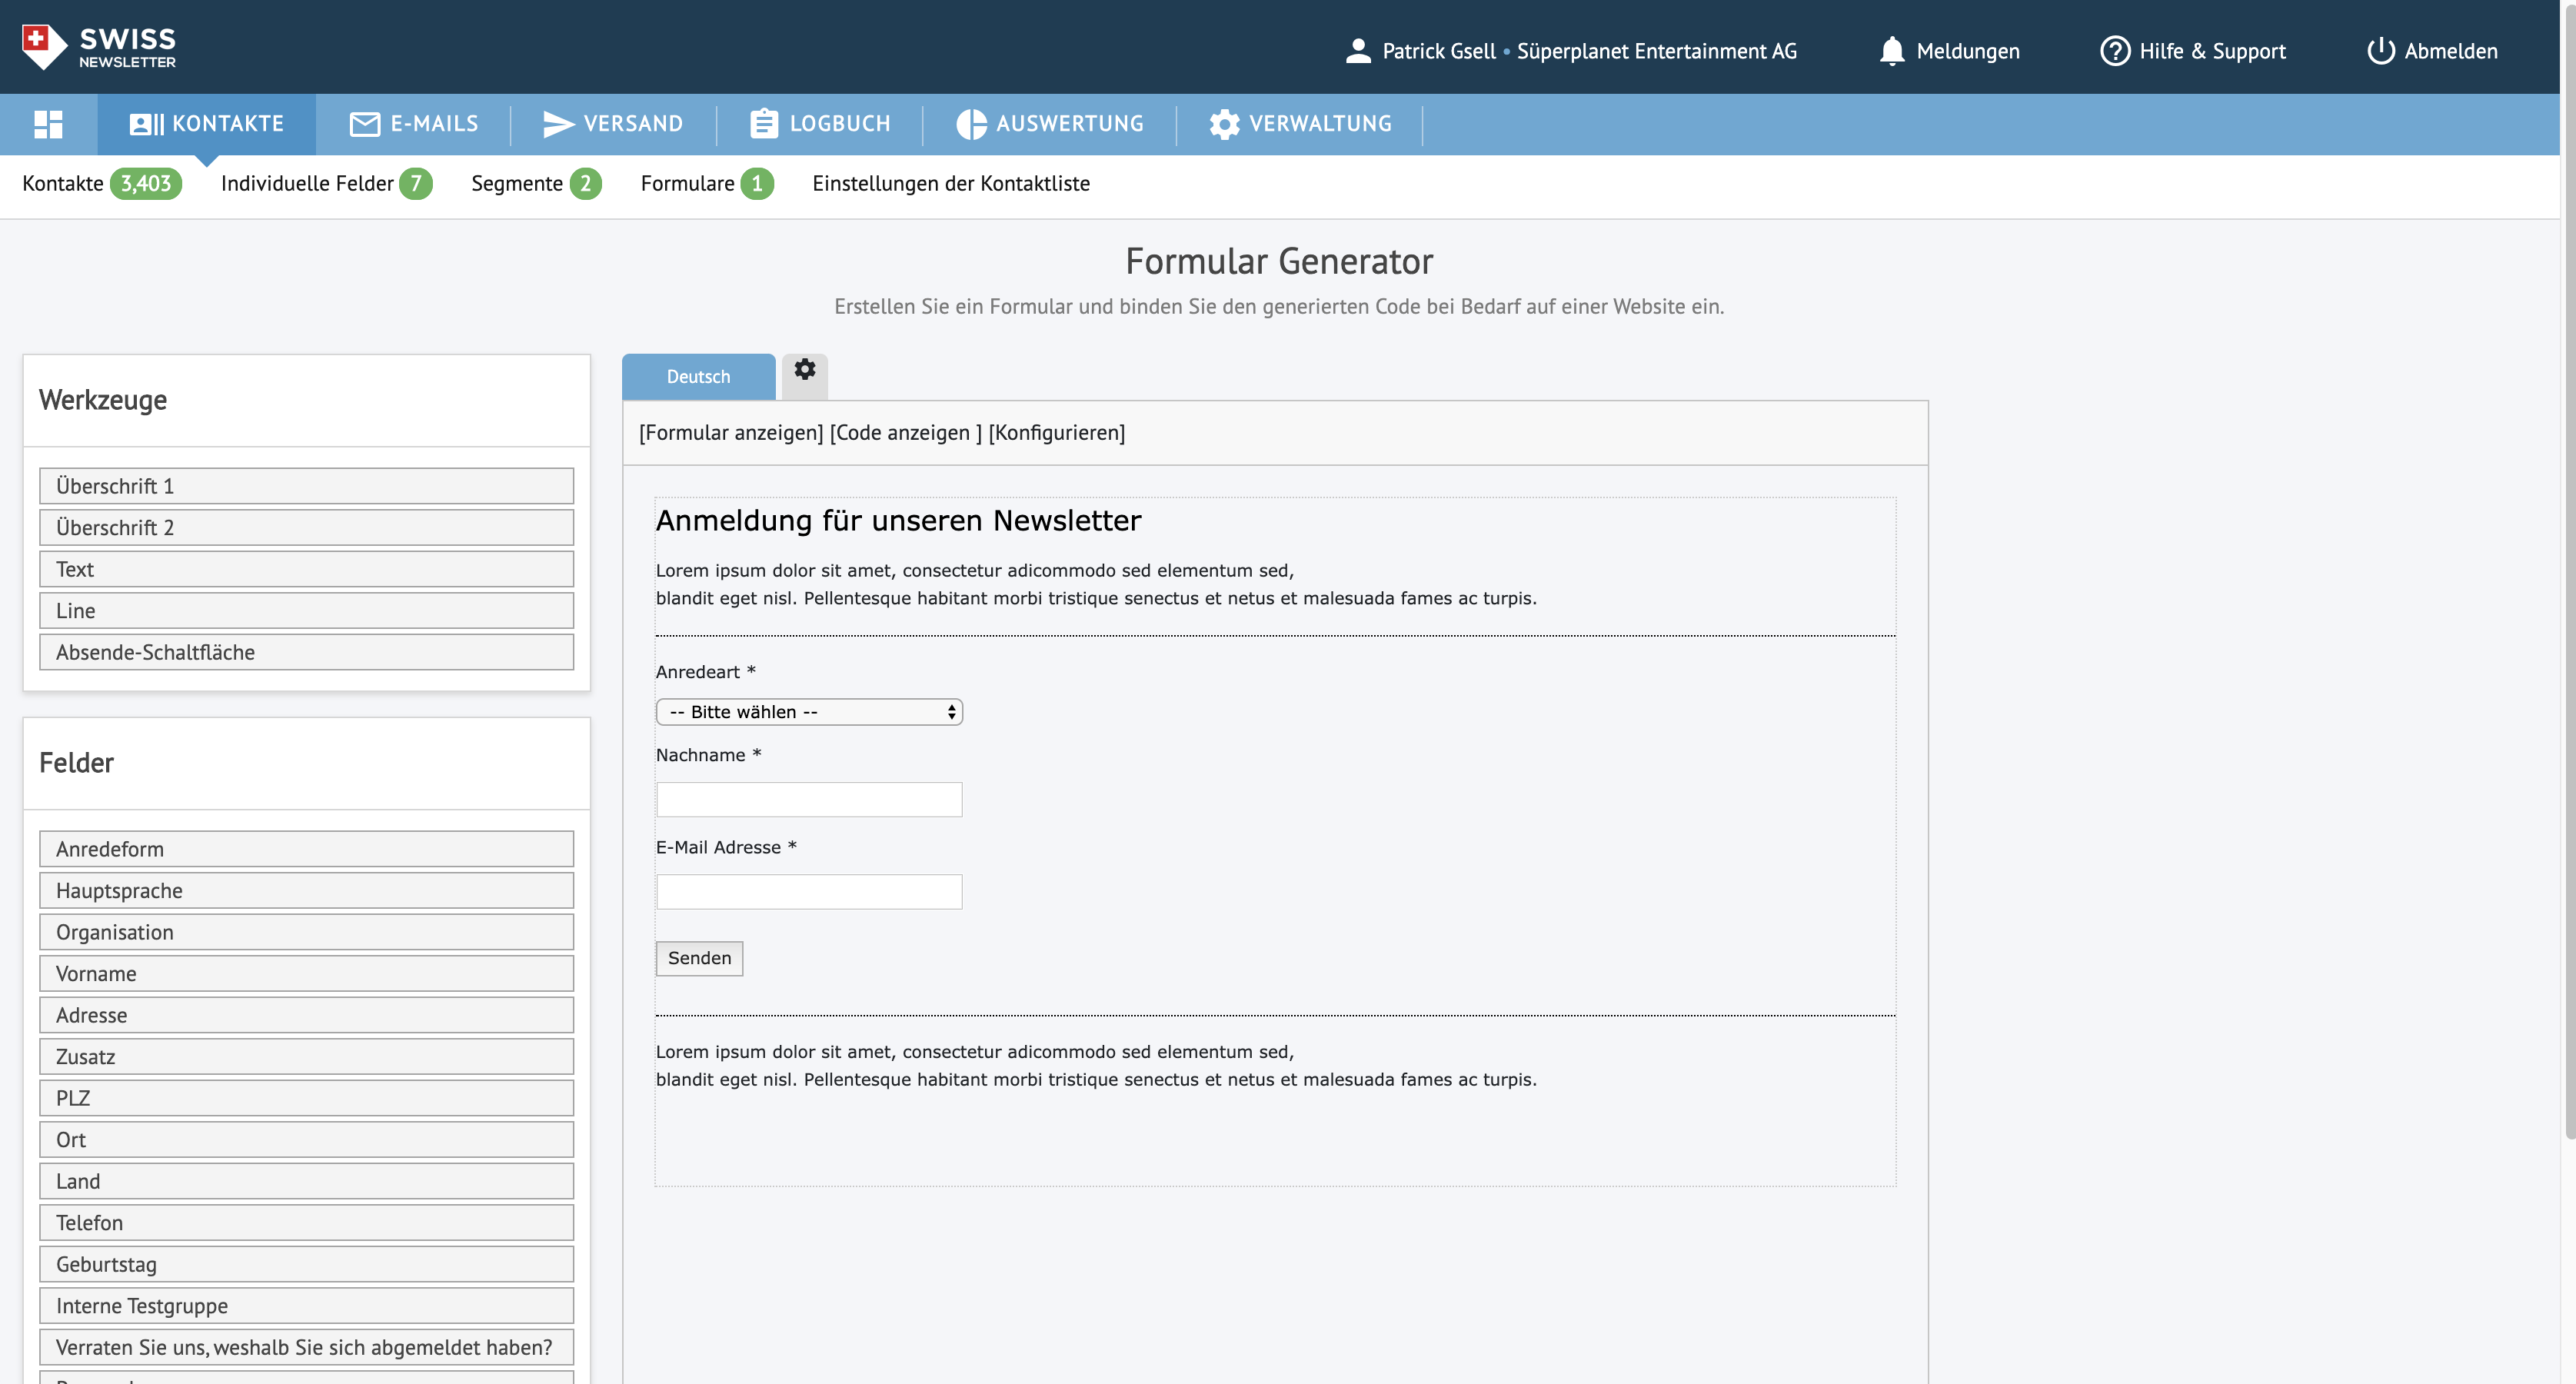This screenshot has width=2576, height=1384.
Task: Open Auswertung pie chart icon
Action: [x=970, y=124]
